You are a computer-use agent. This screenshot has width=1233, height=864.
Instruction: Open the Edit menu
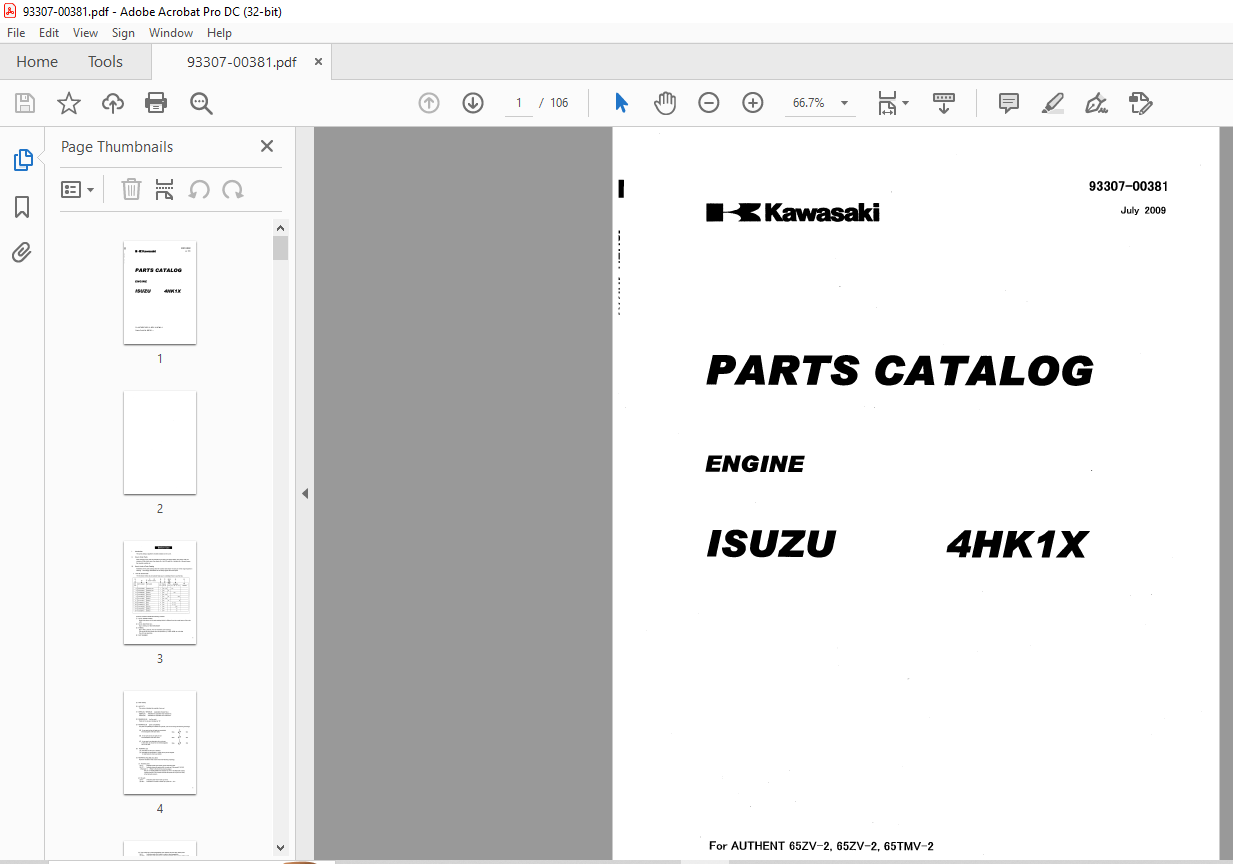[49, 33]
